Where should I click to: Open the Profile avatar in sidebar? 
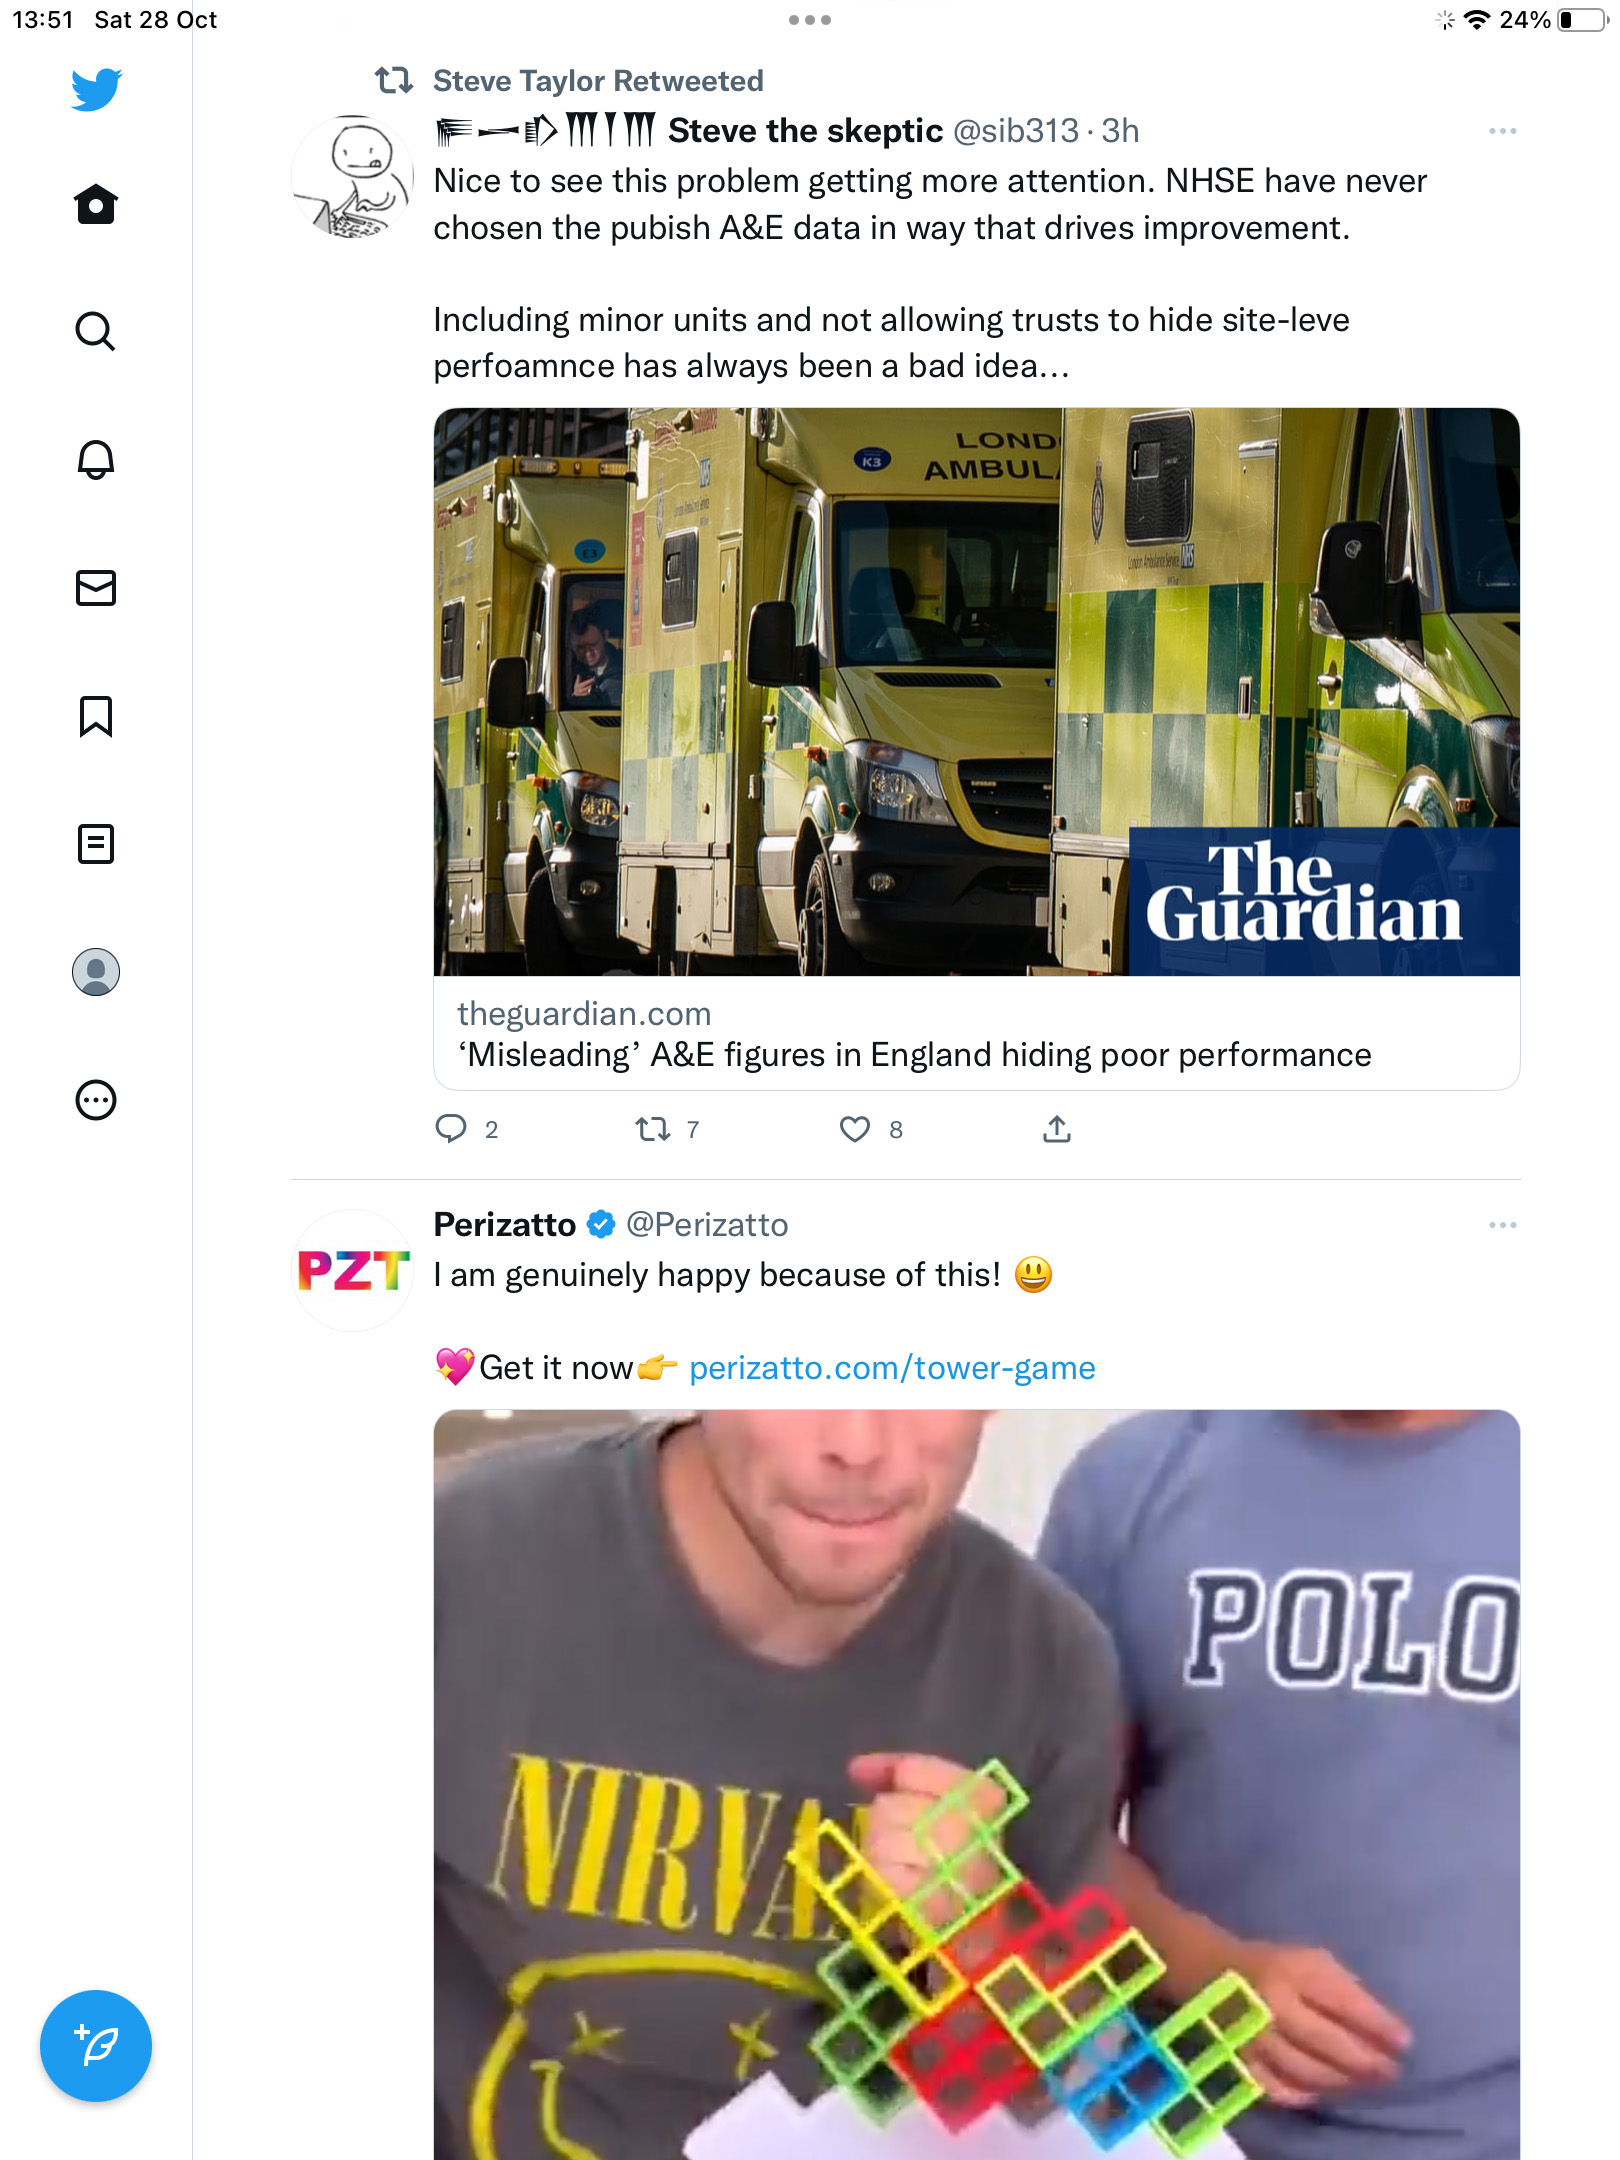coord(96,972)
